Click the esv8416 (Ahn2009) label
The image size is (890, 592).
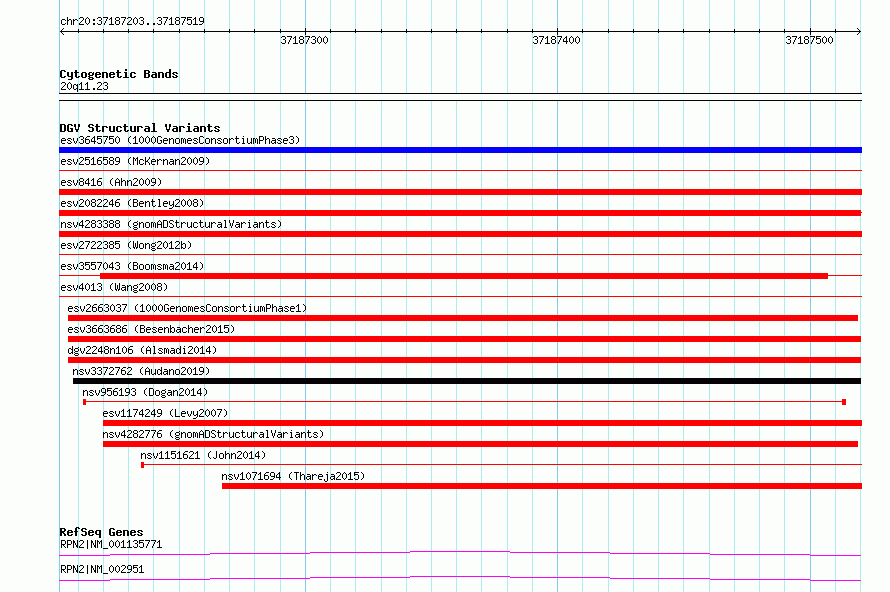tap(111, 182)
